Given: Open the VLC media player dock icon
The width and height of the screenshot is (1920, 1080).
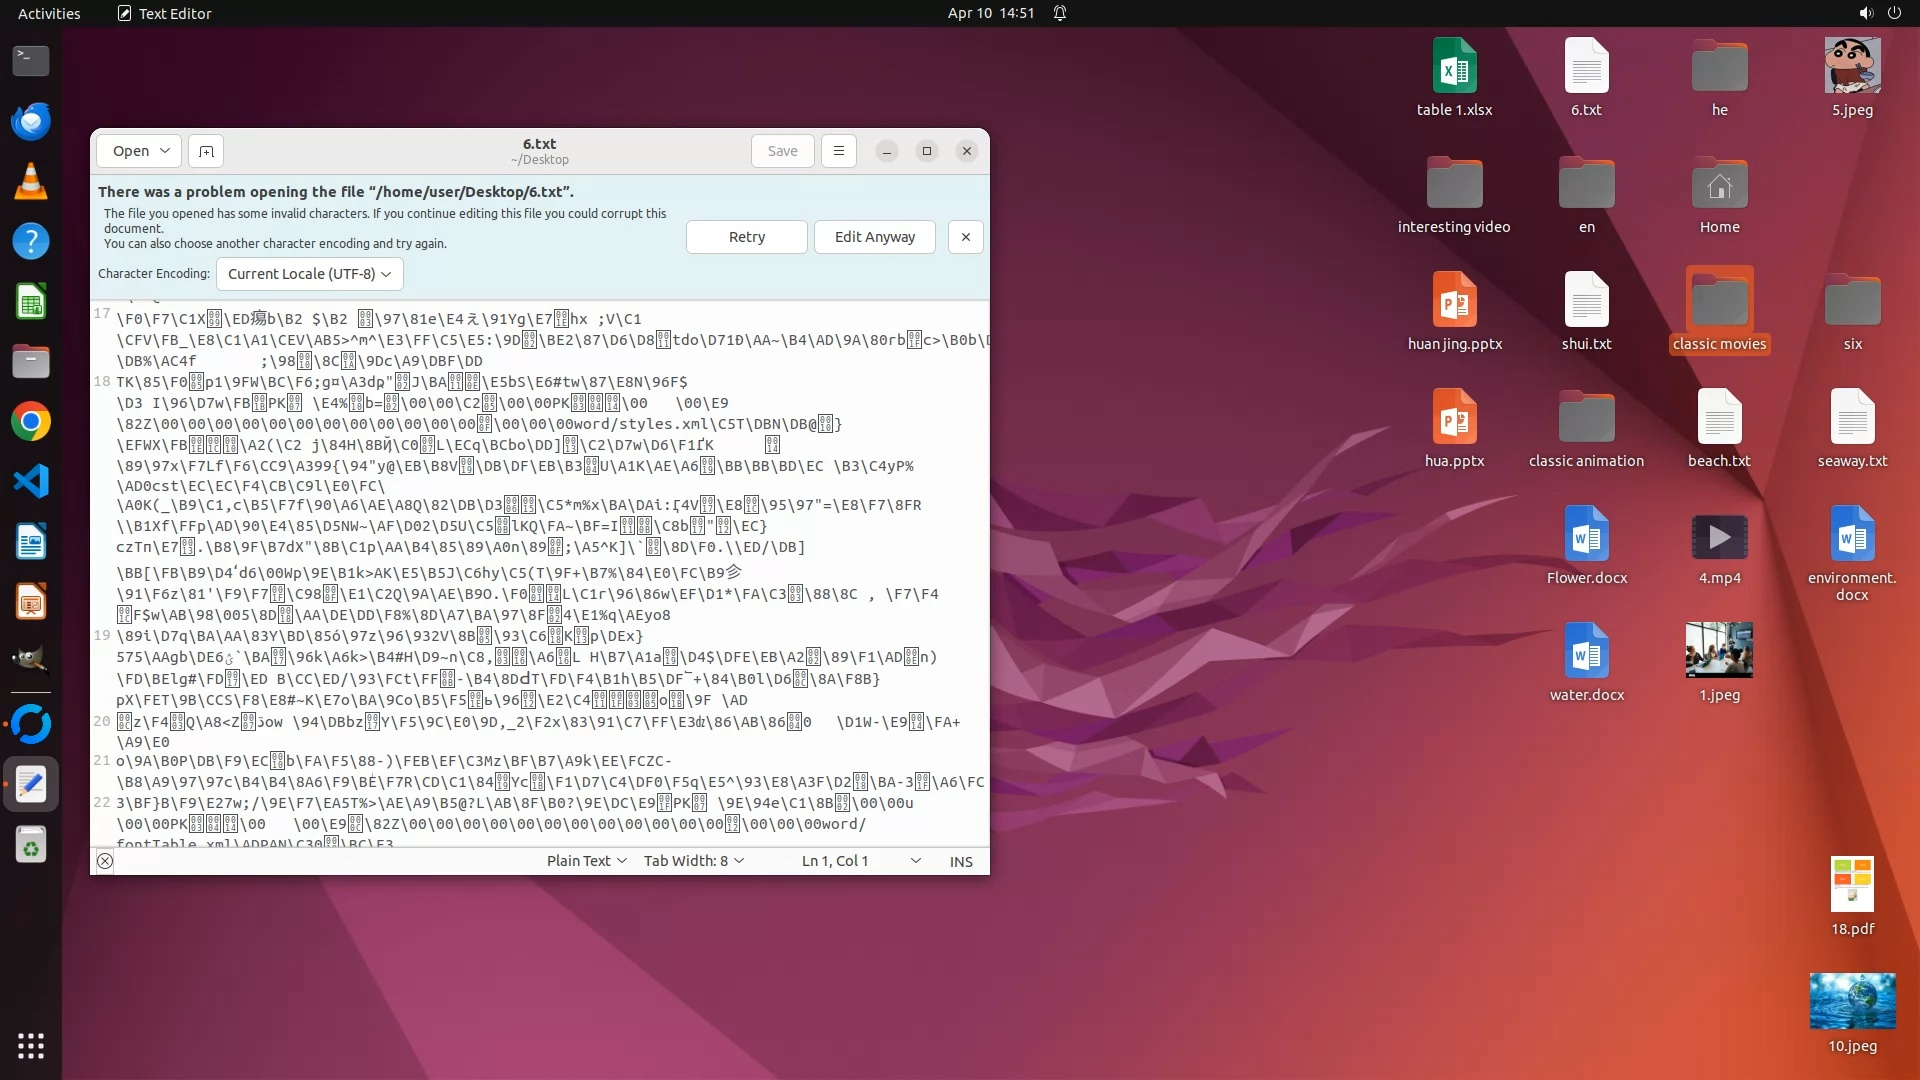Looking at the screenshot, I should 31,181.
